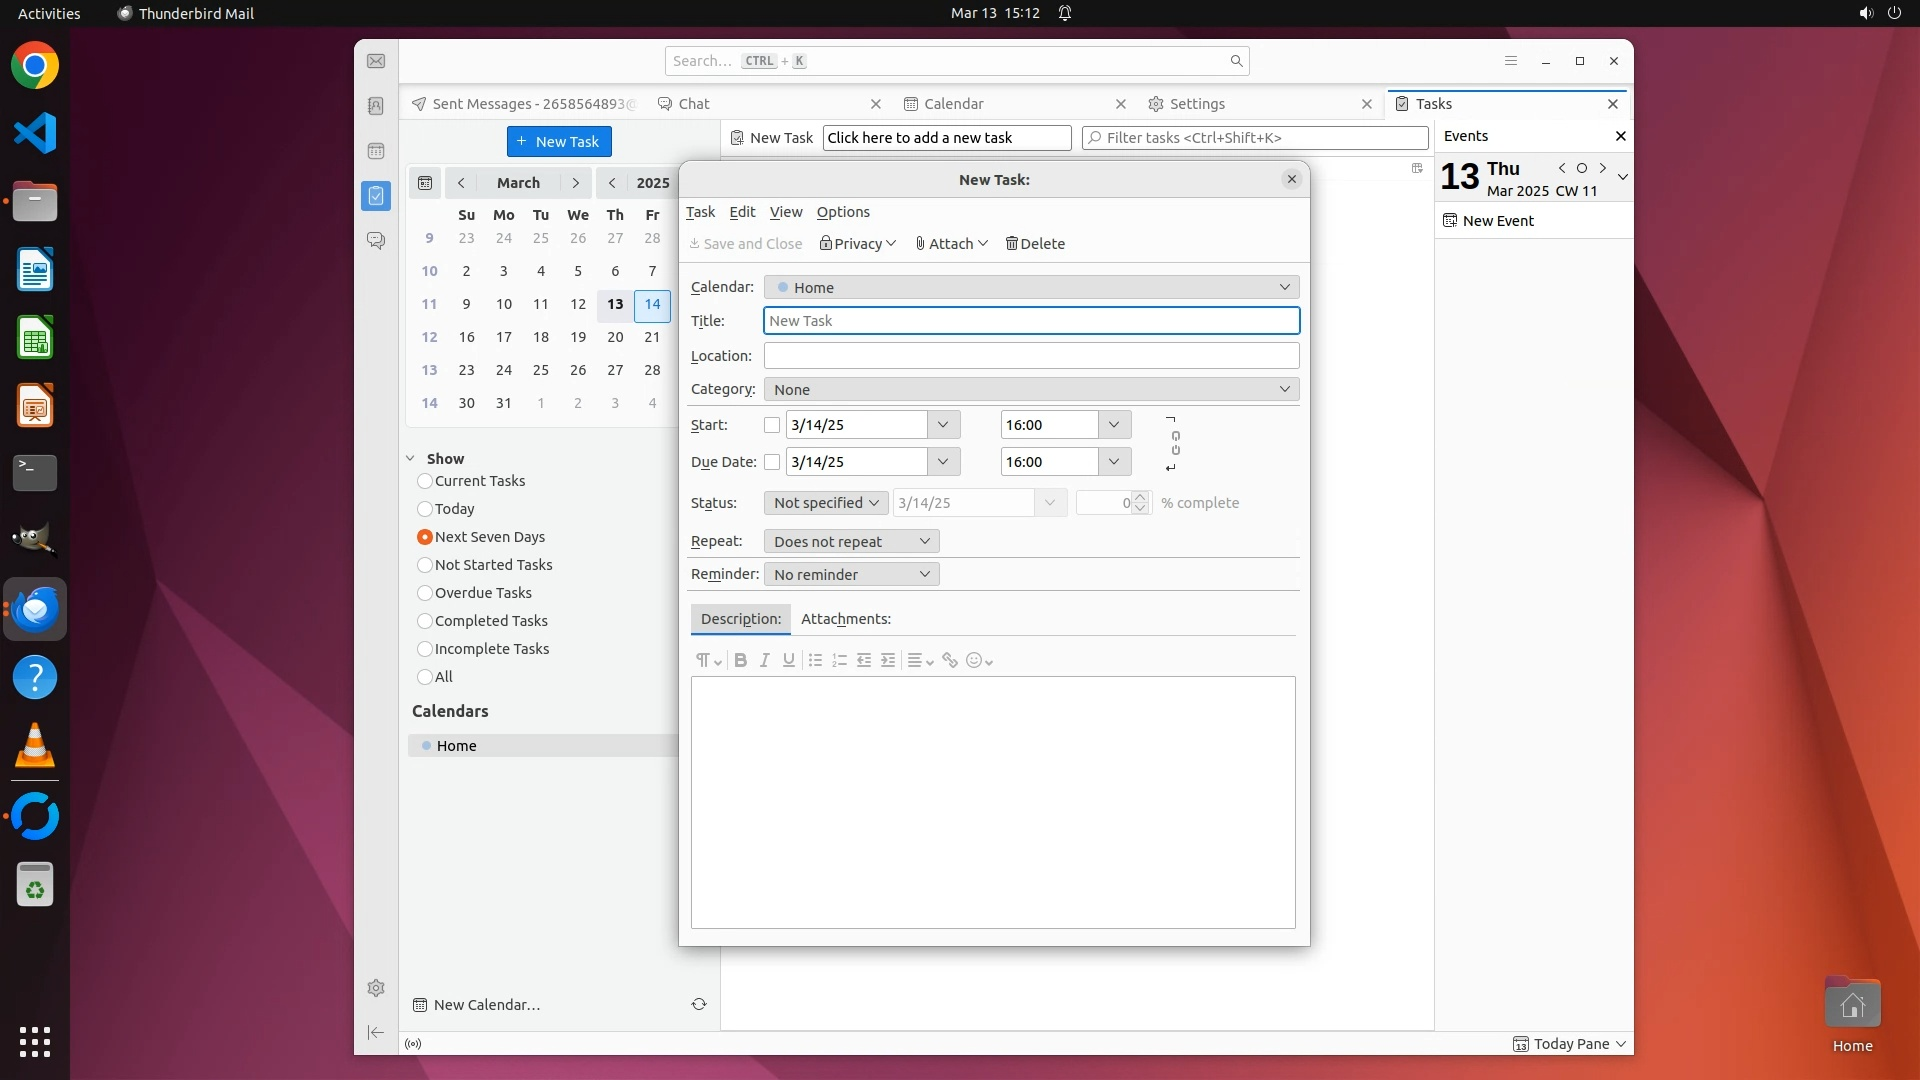This screenshot has width=1920, height=1080.
Task: Click the Delete trash button in task toolbar
Action: (x=1035, y=243)
